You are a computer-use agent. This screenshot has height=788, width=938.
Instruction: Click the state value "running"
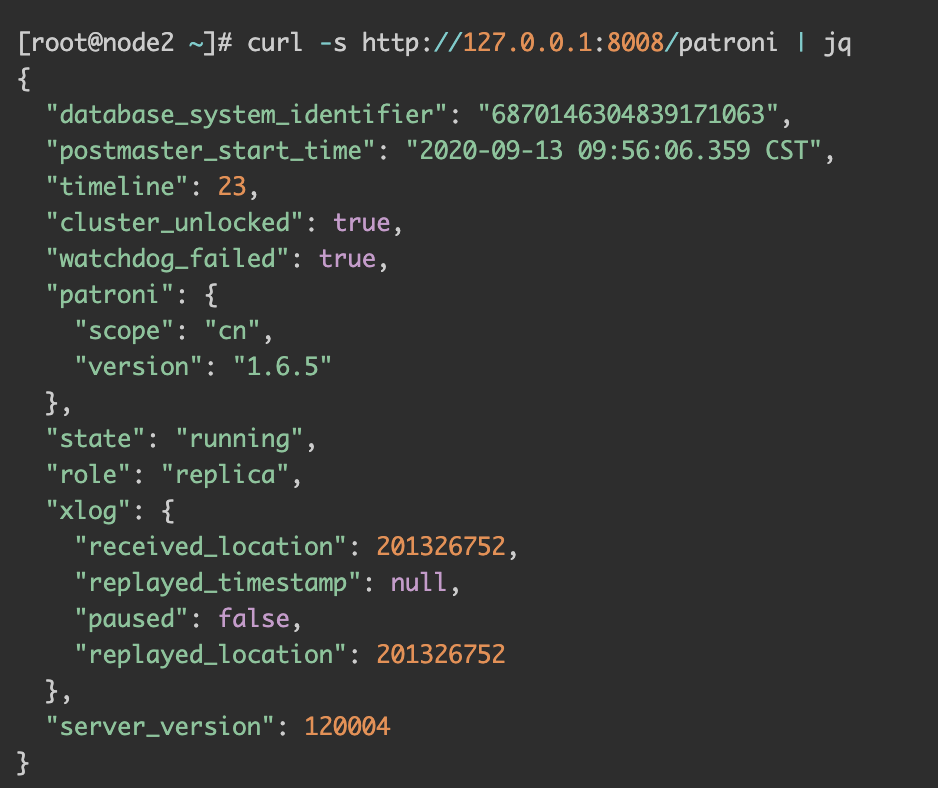point(239,439)
